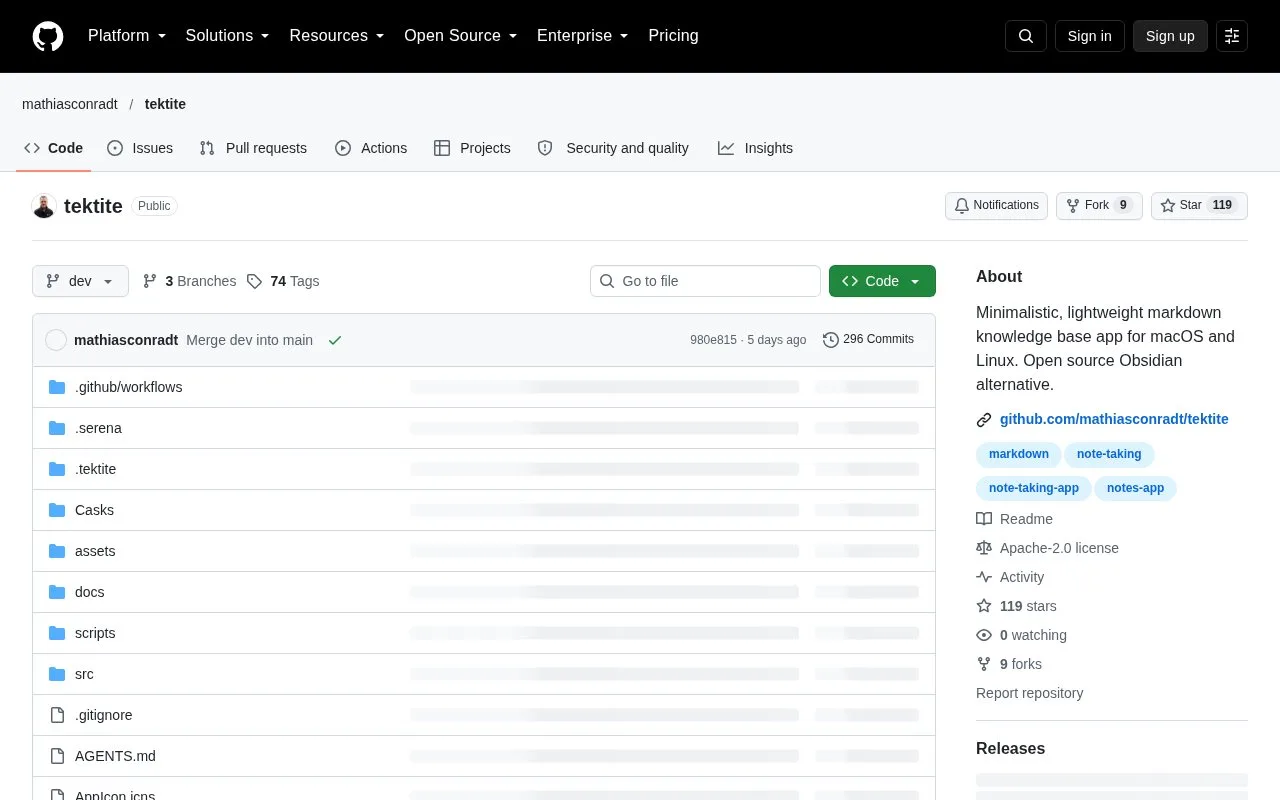Fork the tektite repository

[x=1099, y=206]
